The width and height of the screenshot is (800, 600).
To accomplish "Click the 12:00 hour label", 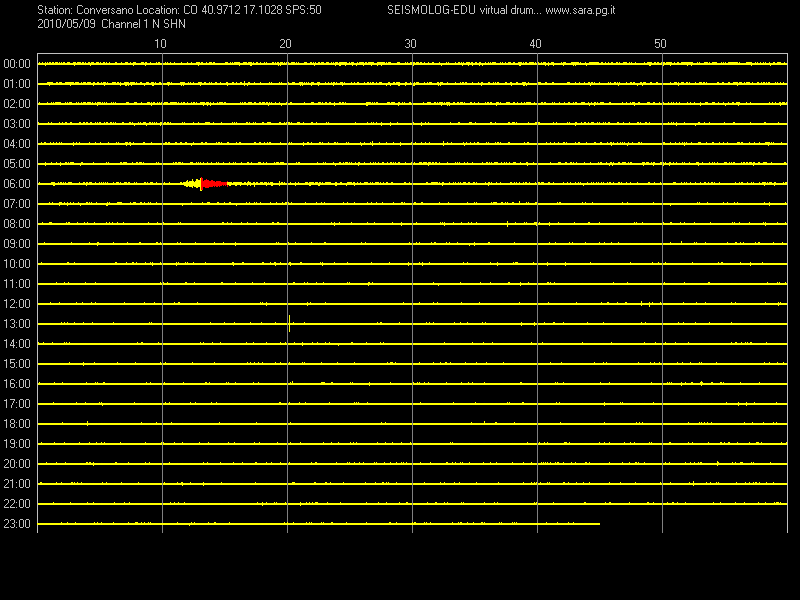I will (x=17, y=304).
